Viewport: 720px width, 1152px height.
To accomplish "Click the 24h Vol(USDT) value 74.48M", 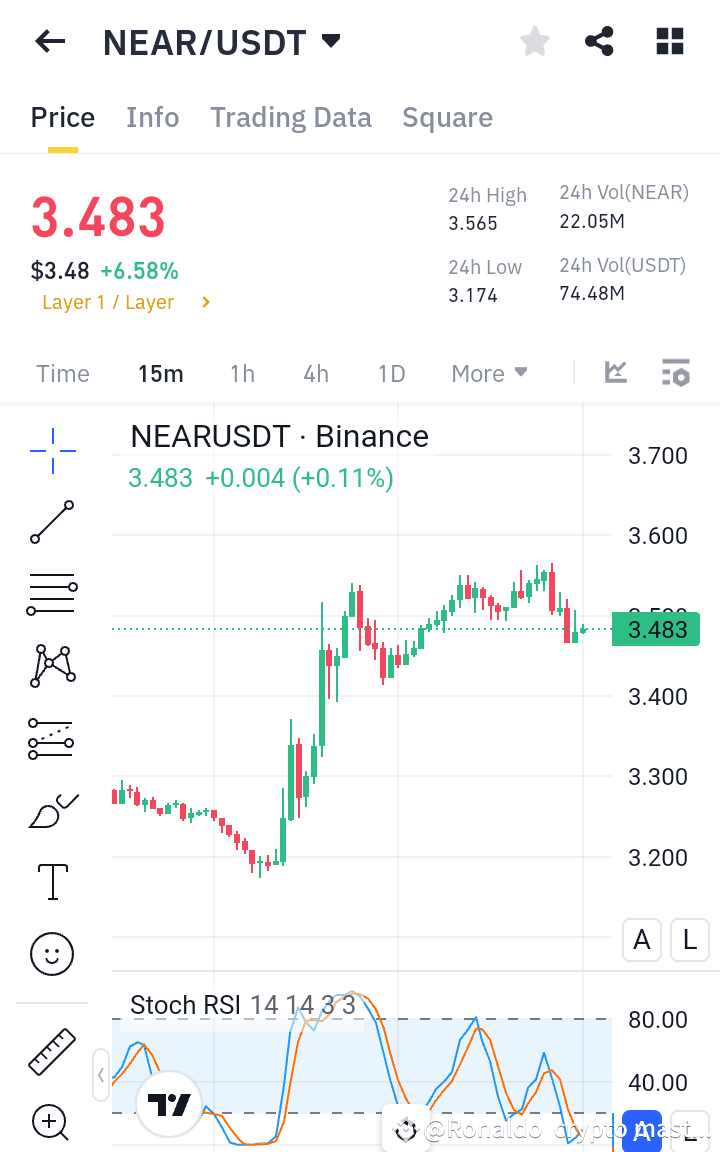I will pyautogui.click(x=592, y=294).
